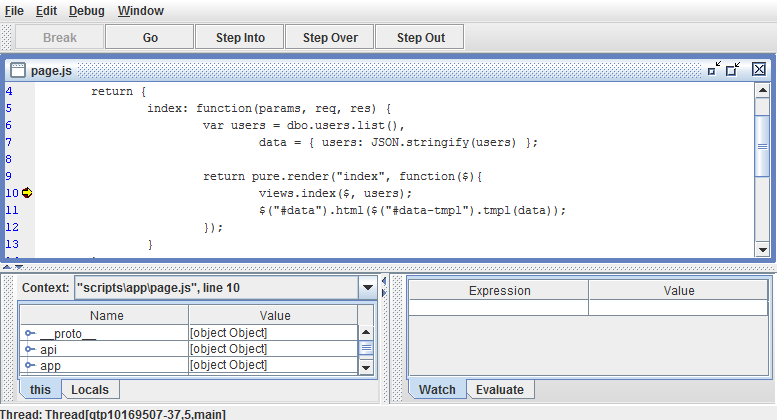Open the Window menu
The width and height of the screenshot is (777, 420).
tap(140, 11)
